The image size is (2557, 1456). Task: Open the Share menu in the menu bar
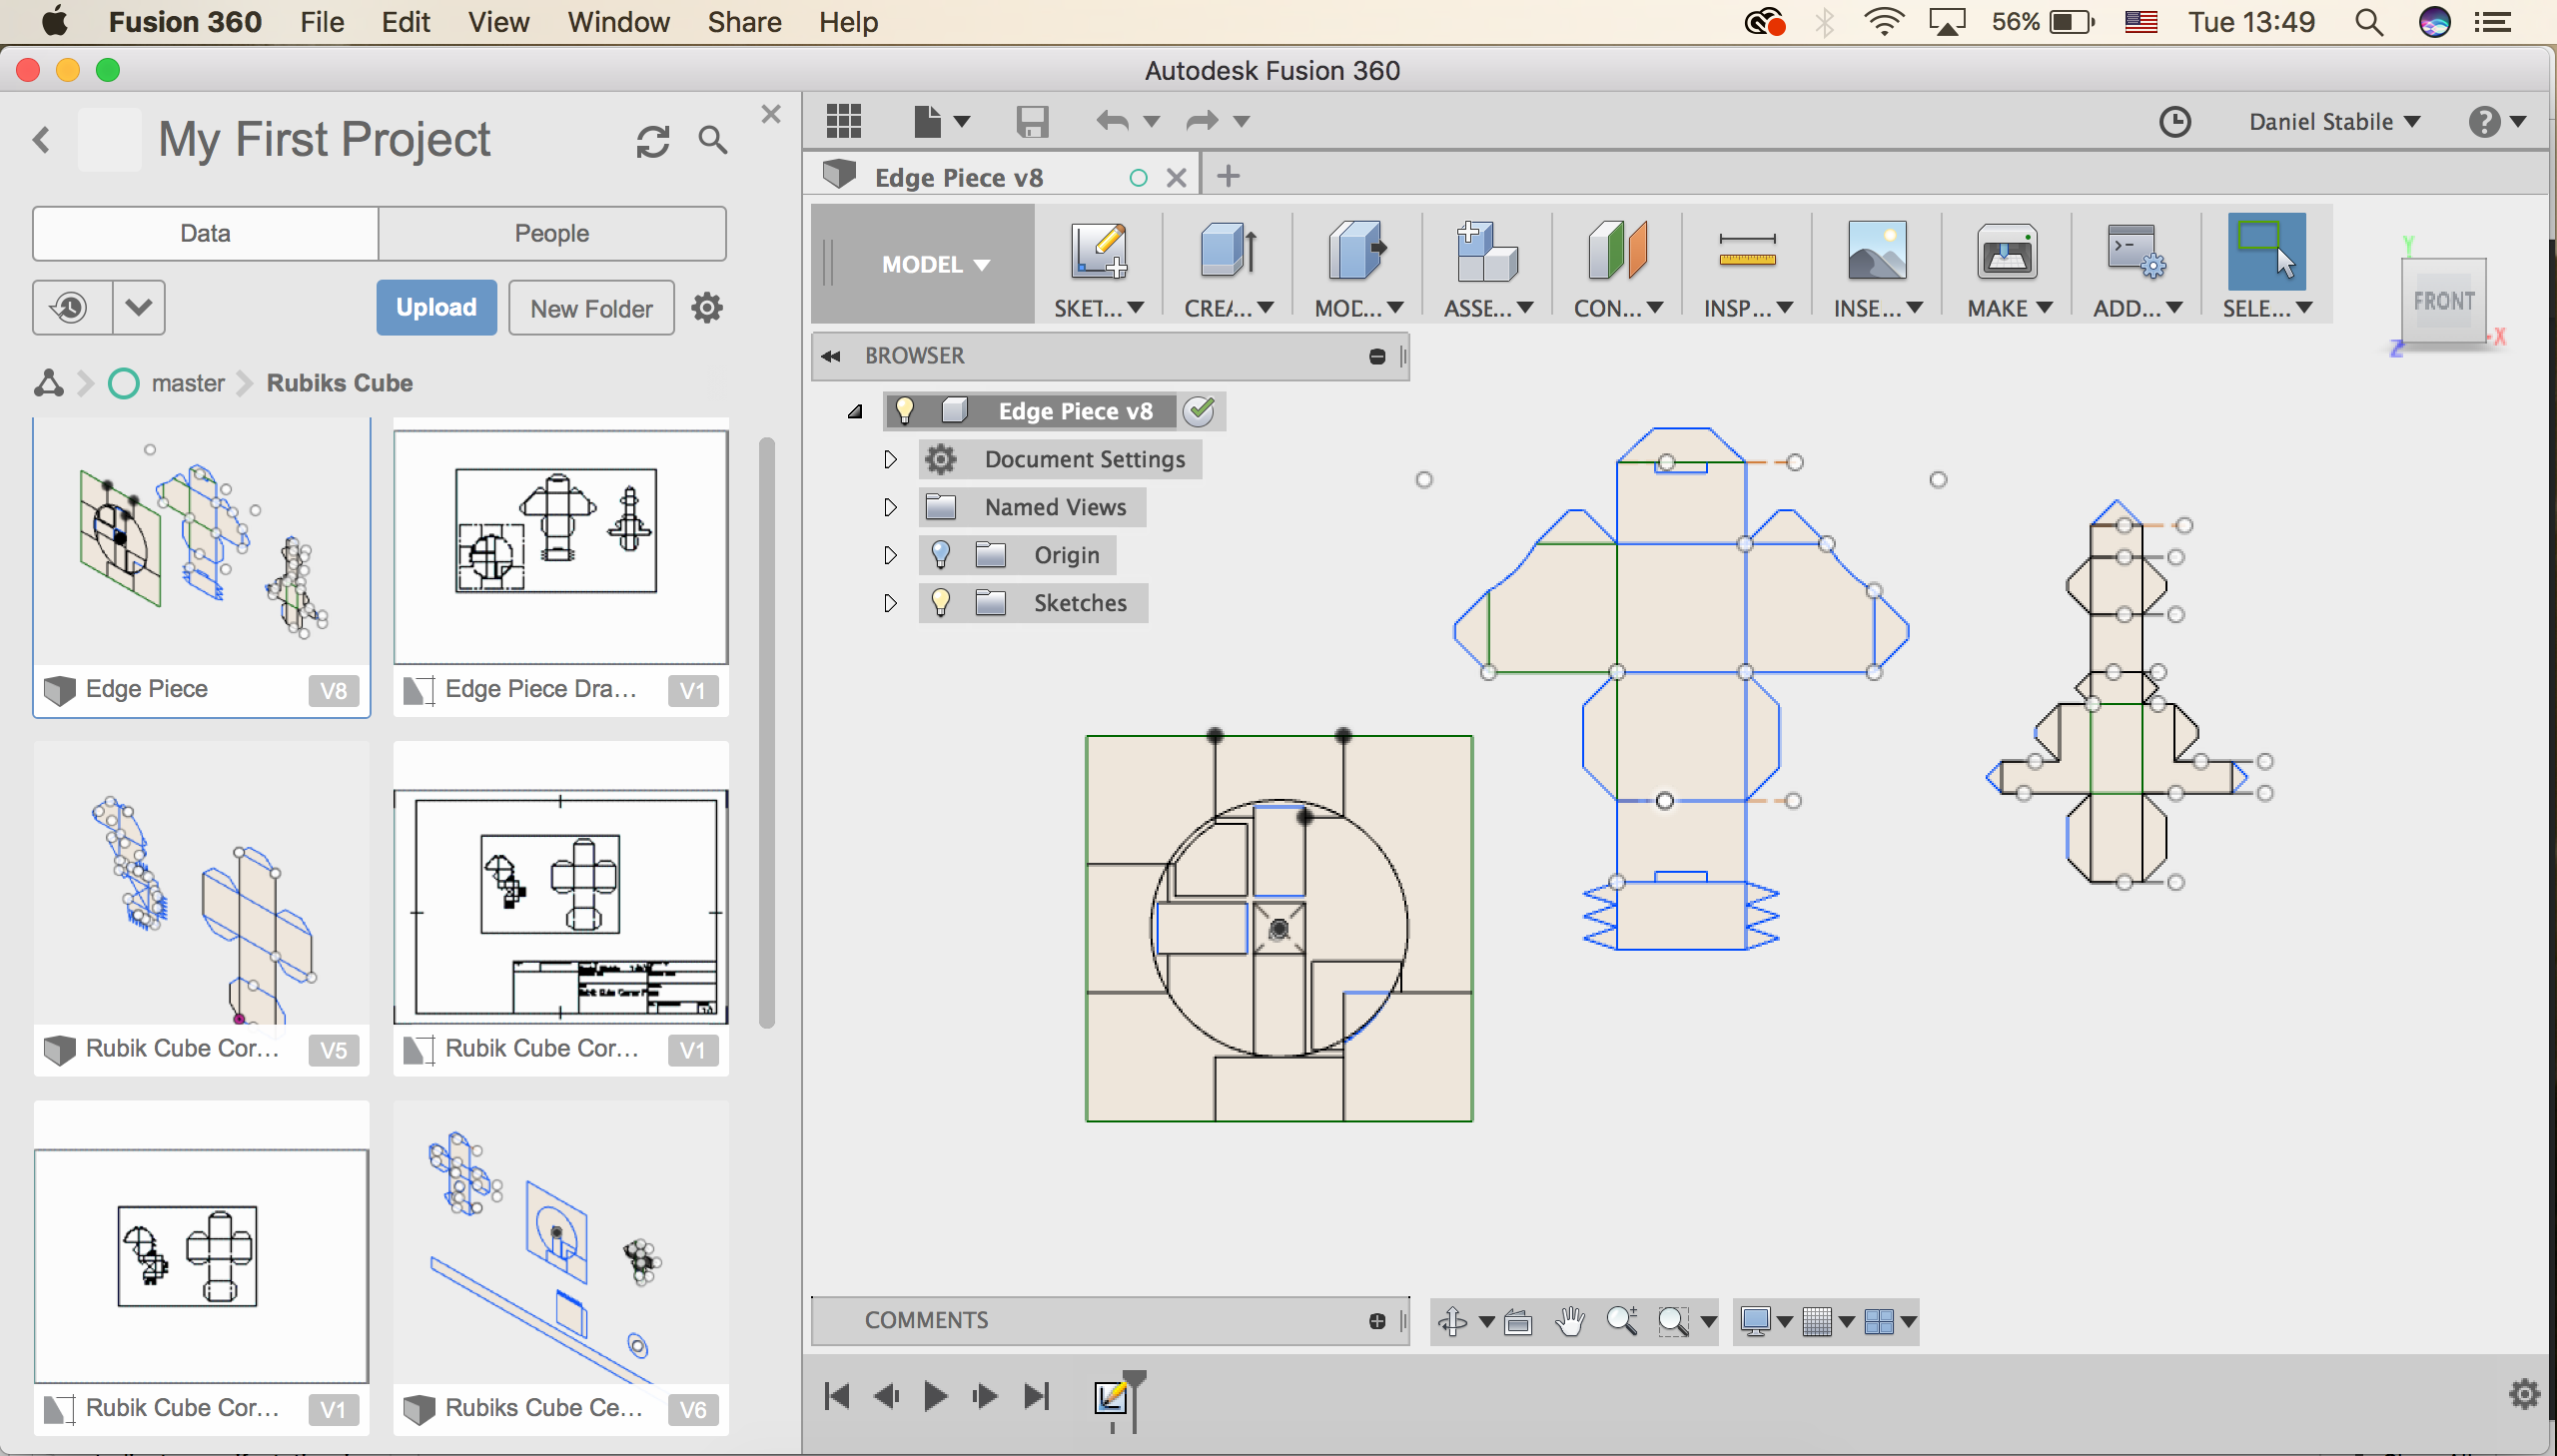(x=744, y=22)
